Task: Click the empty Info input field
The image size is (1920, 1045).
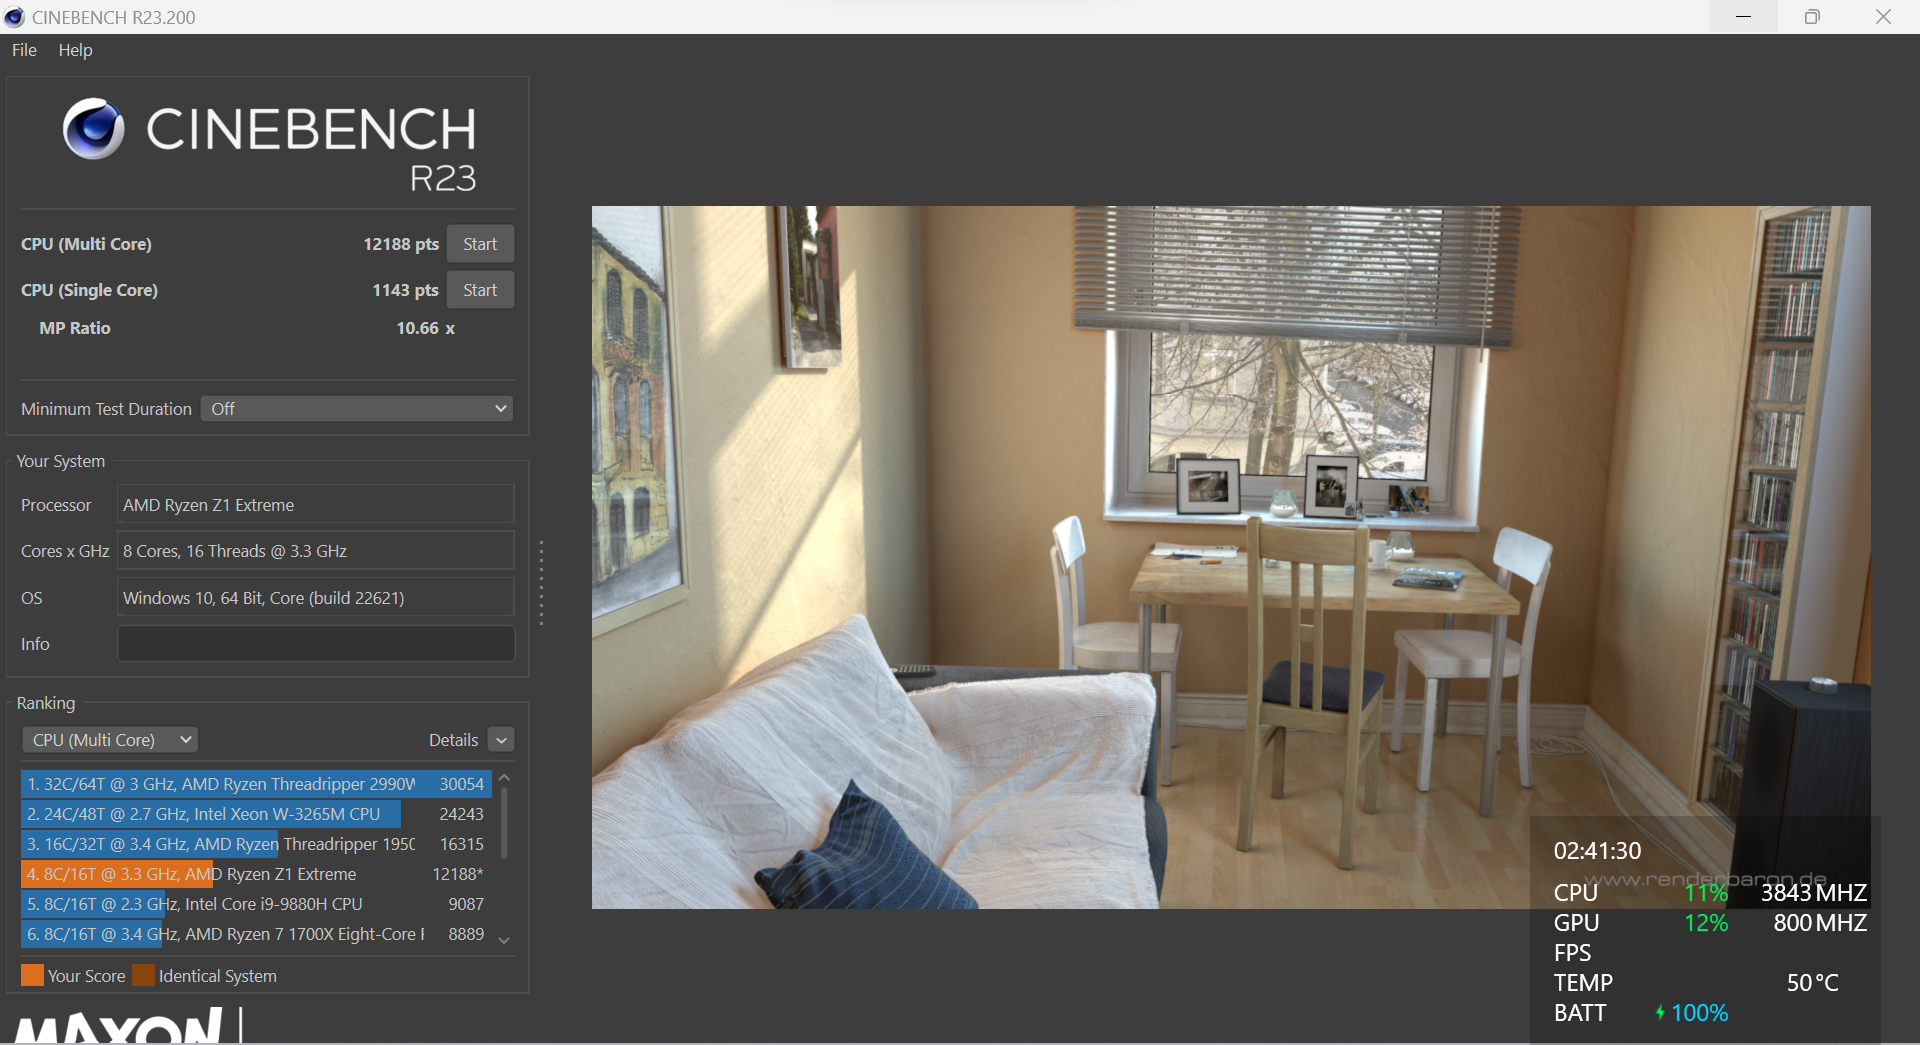Action: [316, 644]
